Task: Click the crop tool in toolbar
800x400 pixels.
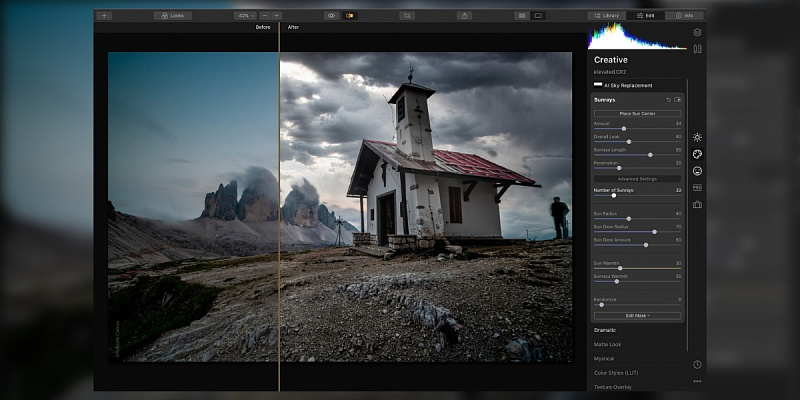Action: 407,16
